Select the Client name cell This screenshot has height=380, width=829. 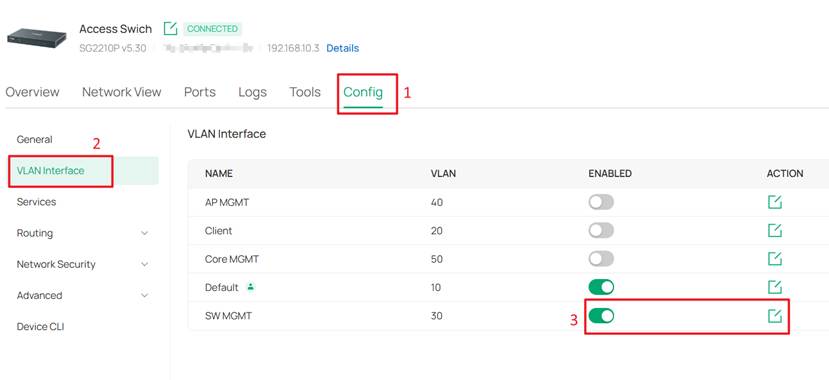(x=218, y=231)
